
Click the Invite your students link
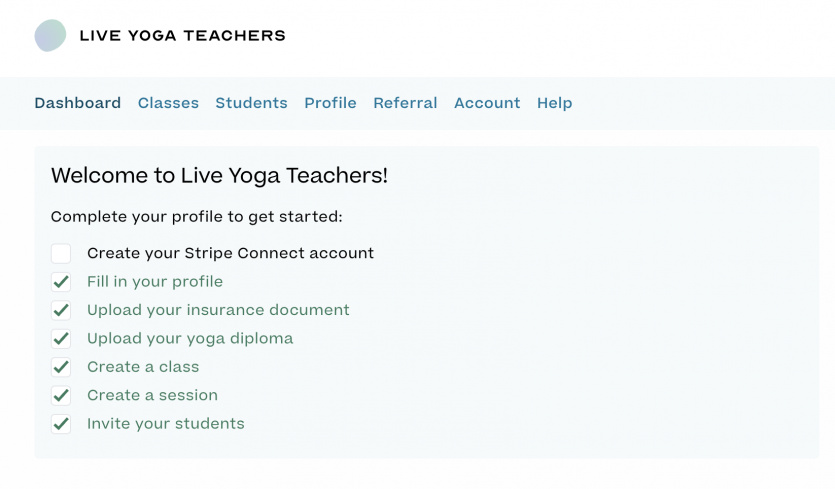tap(166, 423)
